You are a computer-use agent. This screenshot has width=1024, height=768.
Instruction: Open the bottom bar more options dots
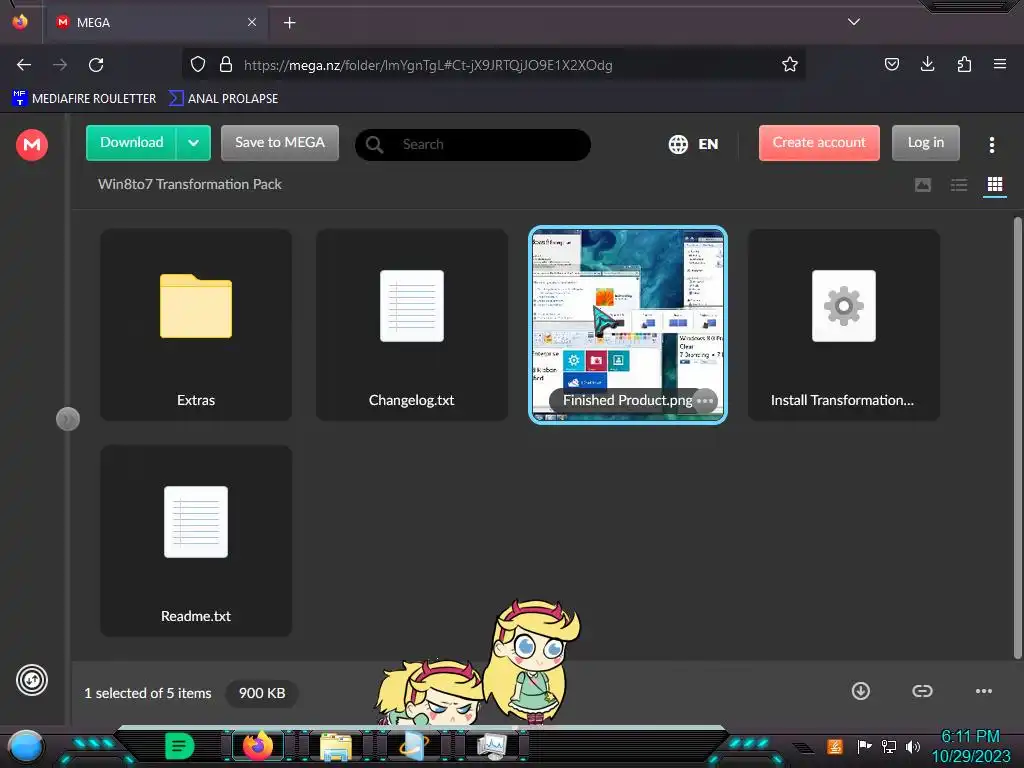(x=984, y=691)
